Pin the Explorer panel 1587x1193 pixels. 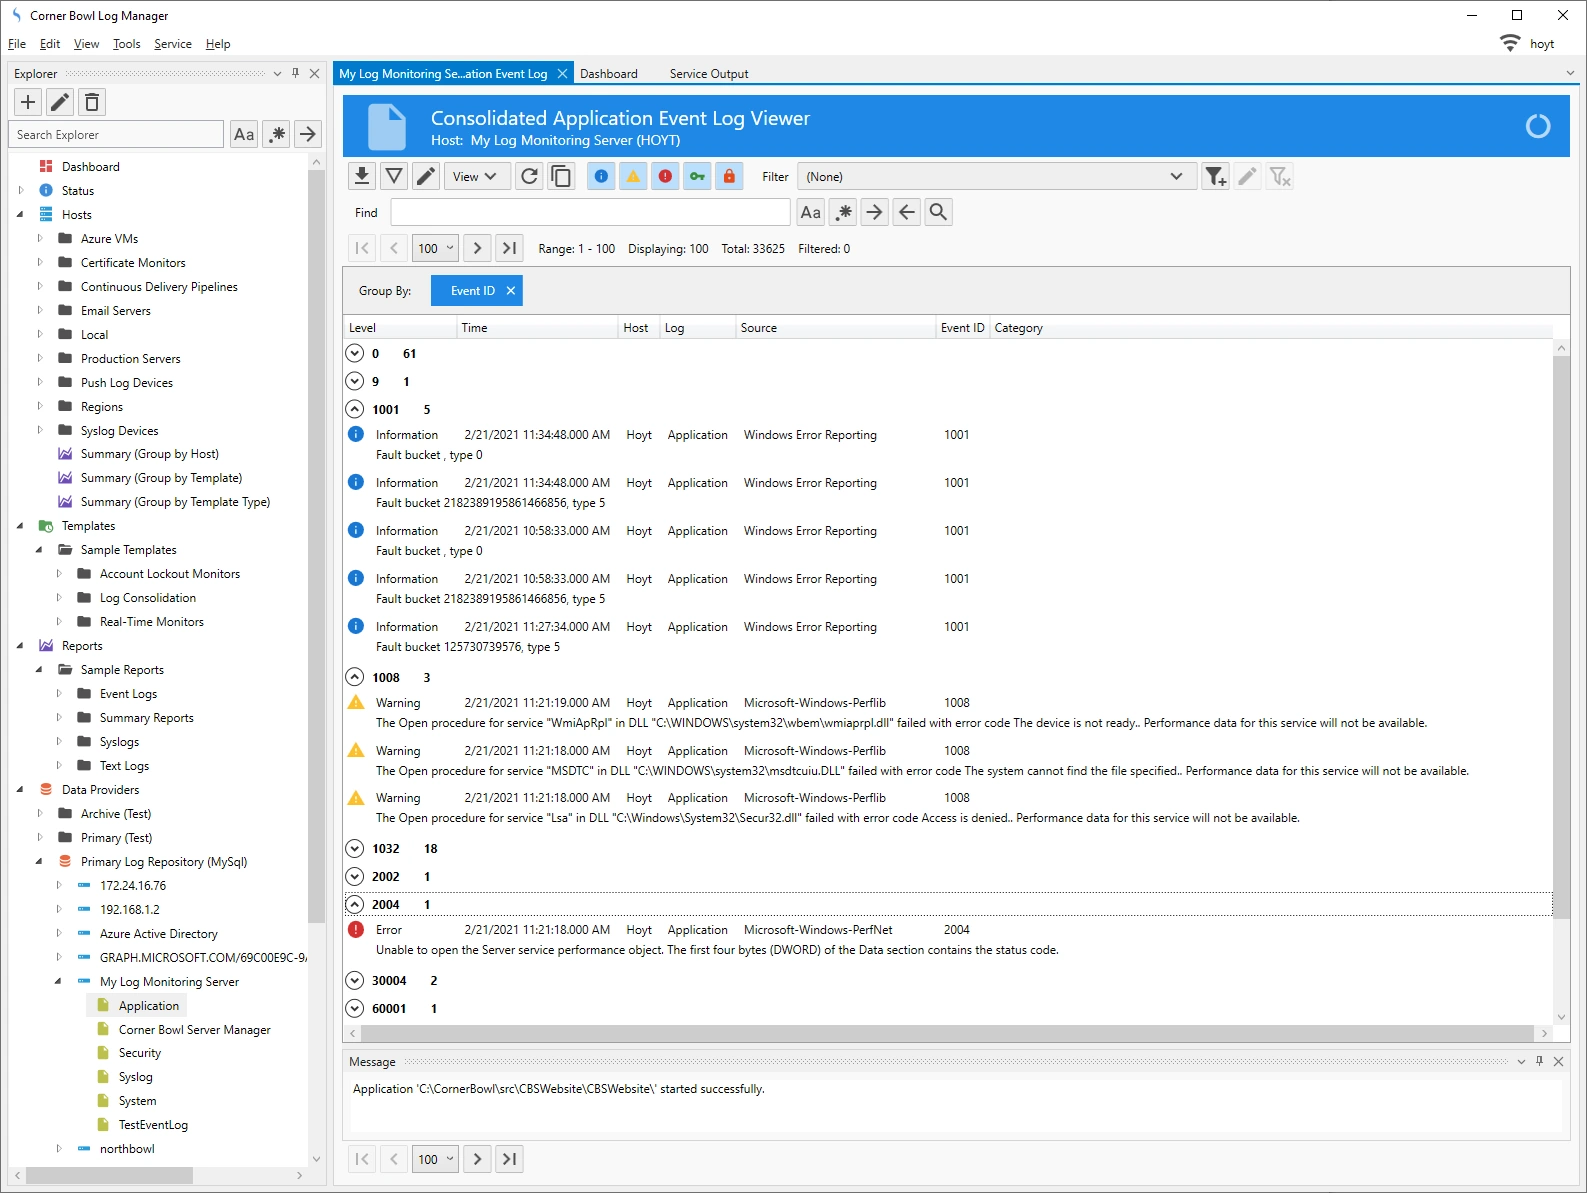pos(295,73)
